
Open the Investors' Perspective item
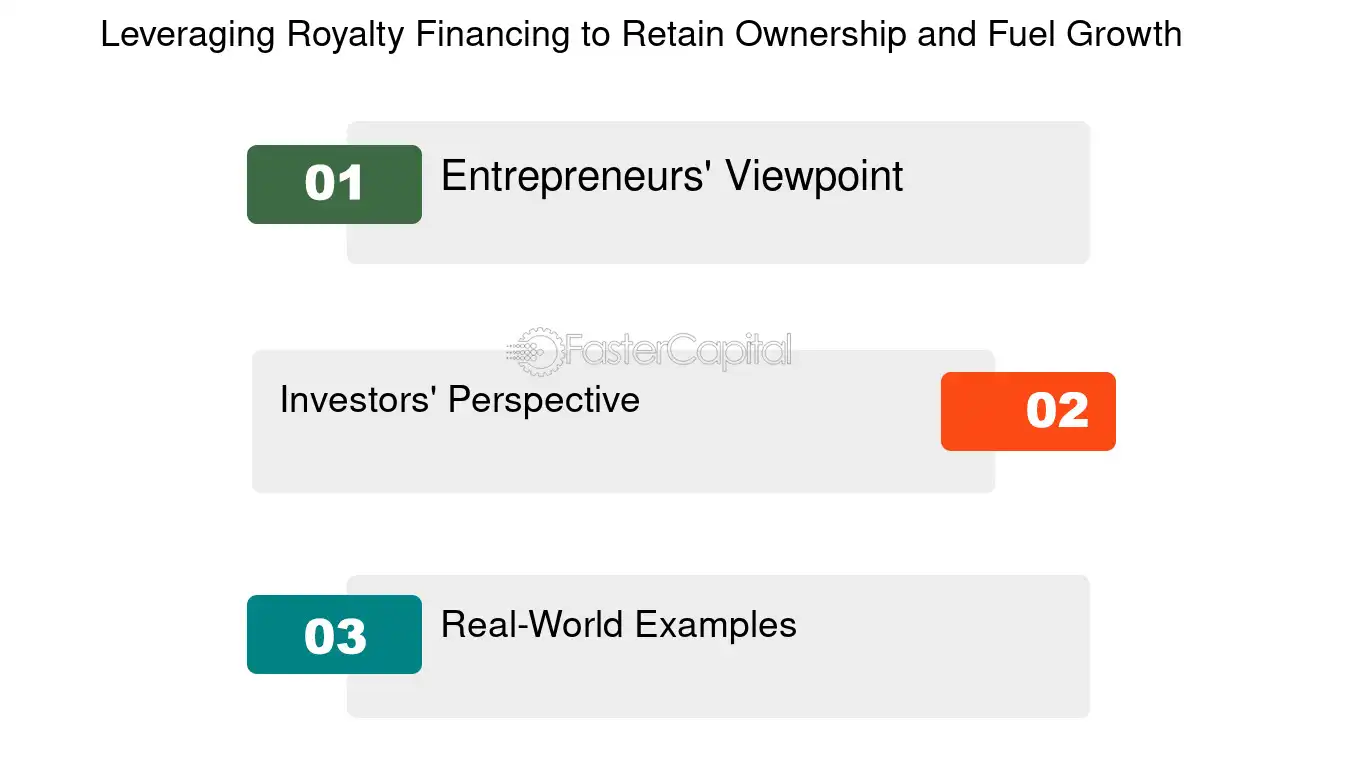click(623, 421)
